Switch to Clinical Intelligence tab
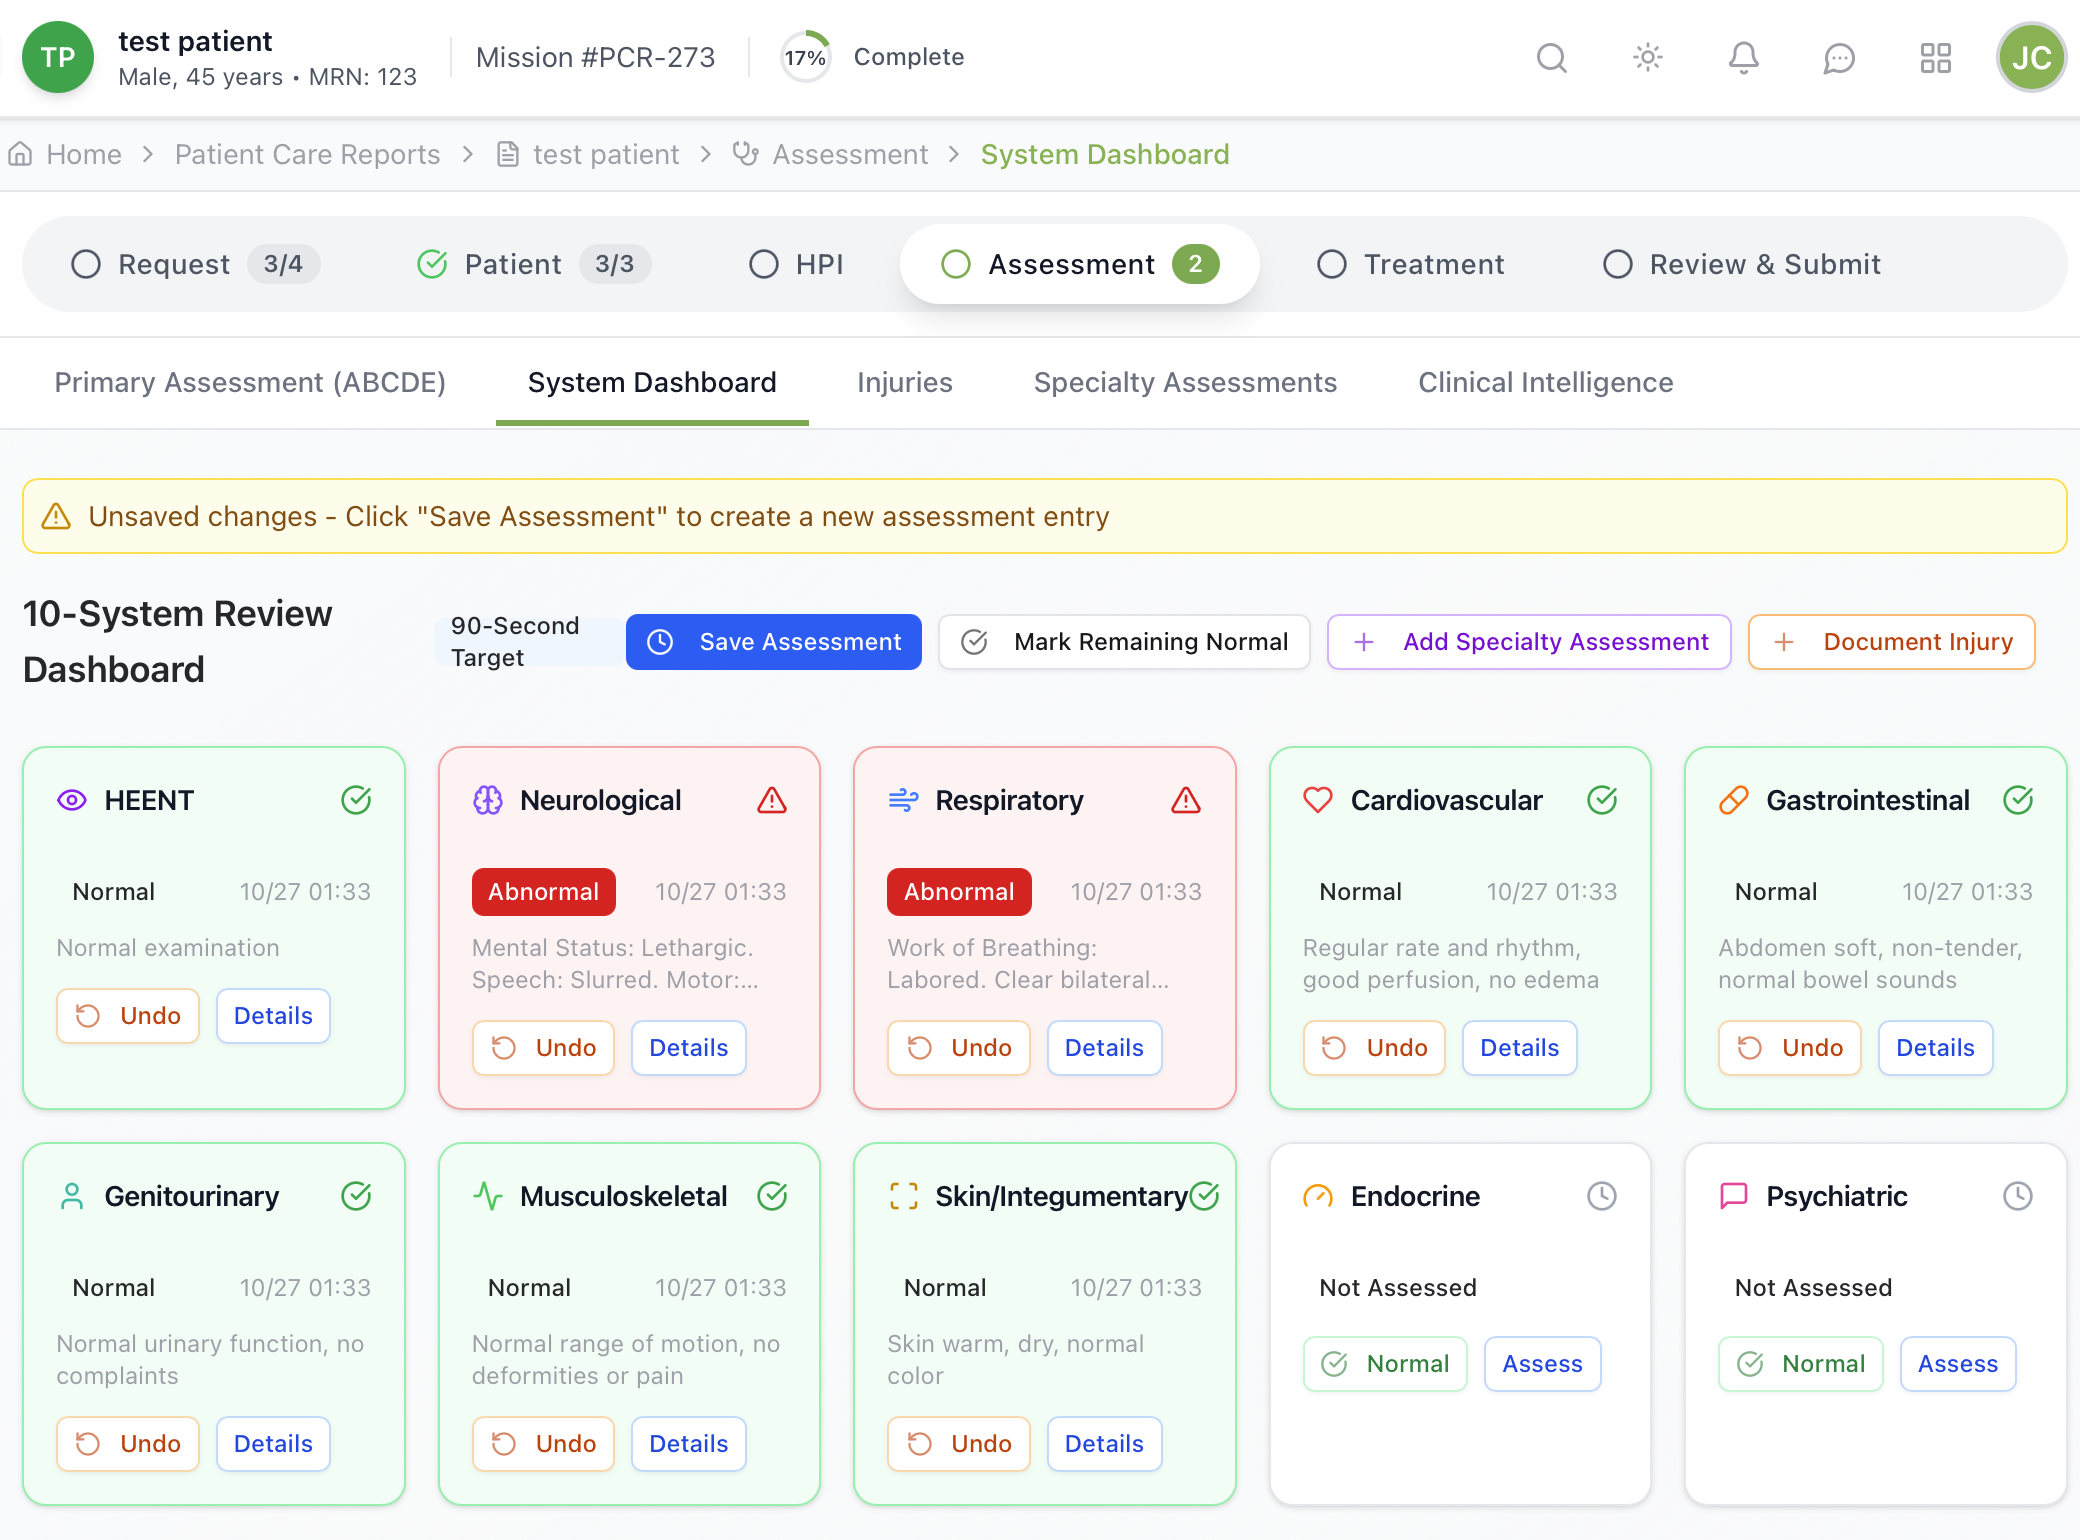The image size is (2080, 1540). click(1545, 382)
